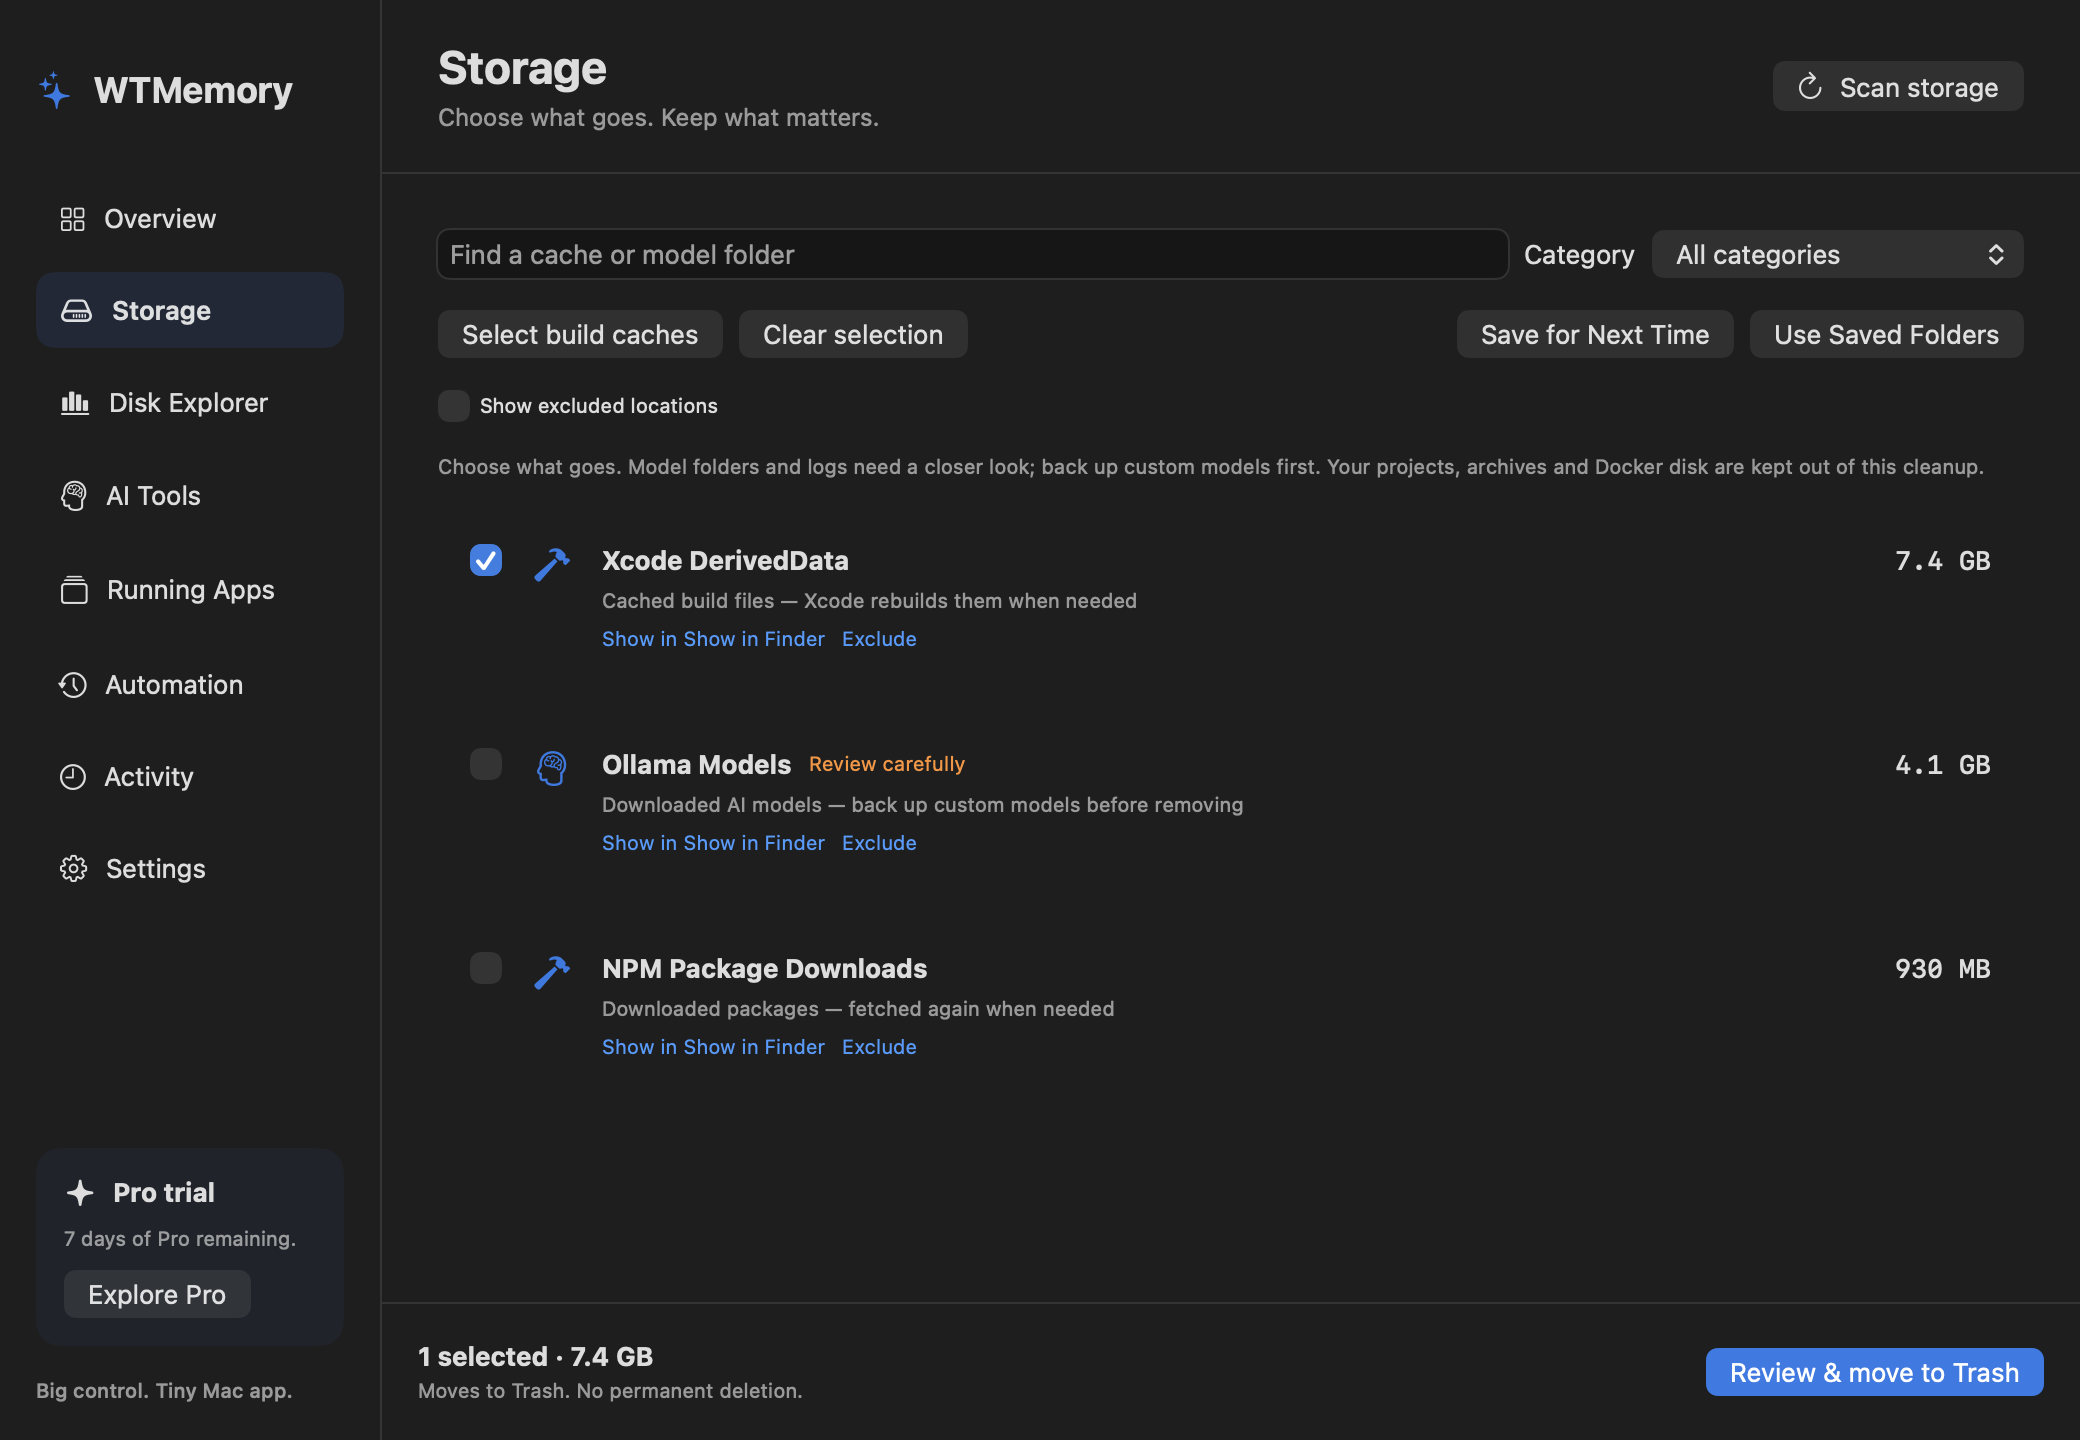View the Activity page

190,777
